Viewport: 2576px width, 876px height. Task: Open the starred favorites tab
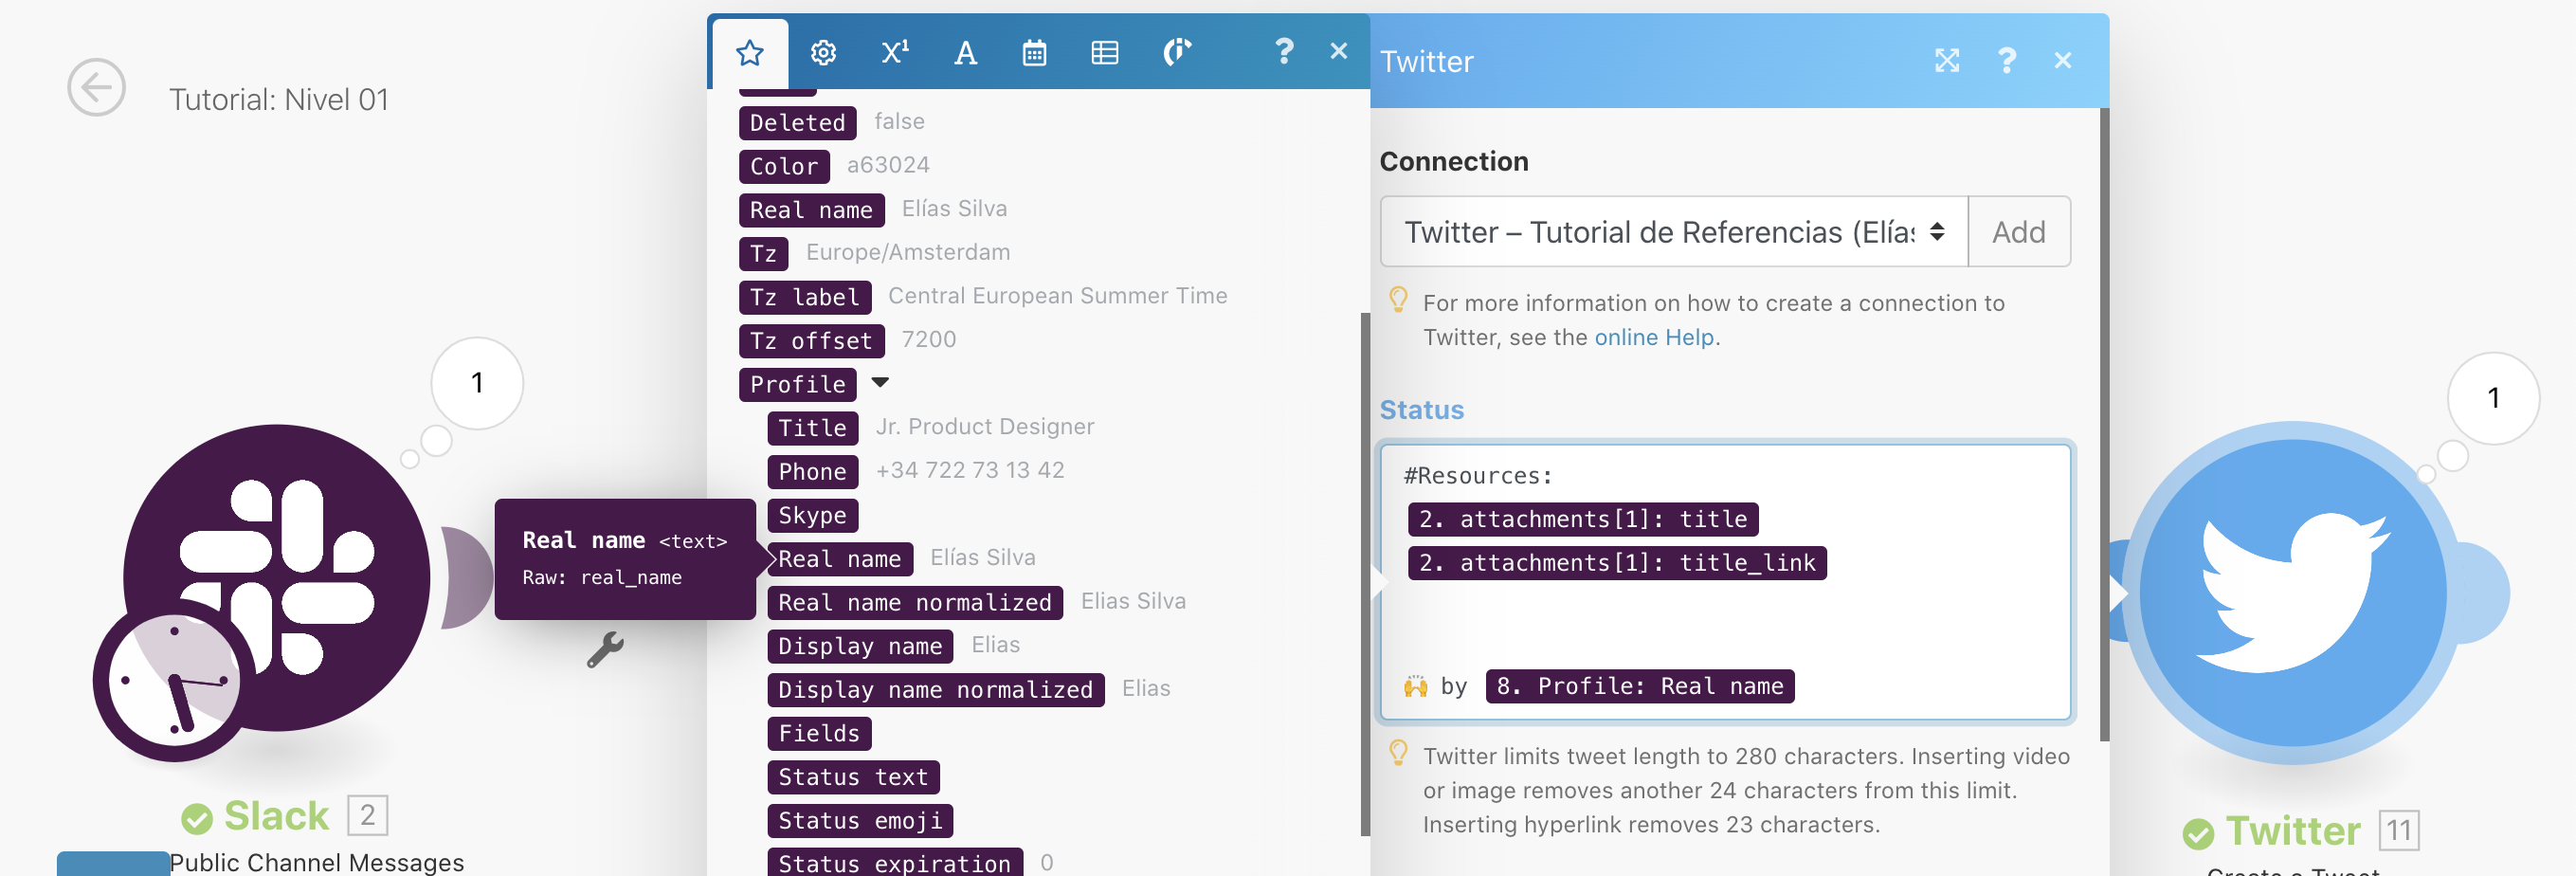pos(750,53)
